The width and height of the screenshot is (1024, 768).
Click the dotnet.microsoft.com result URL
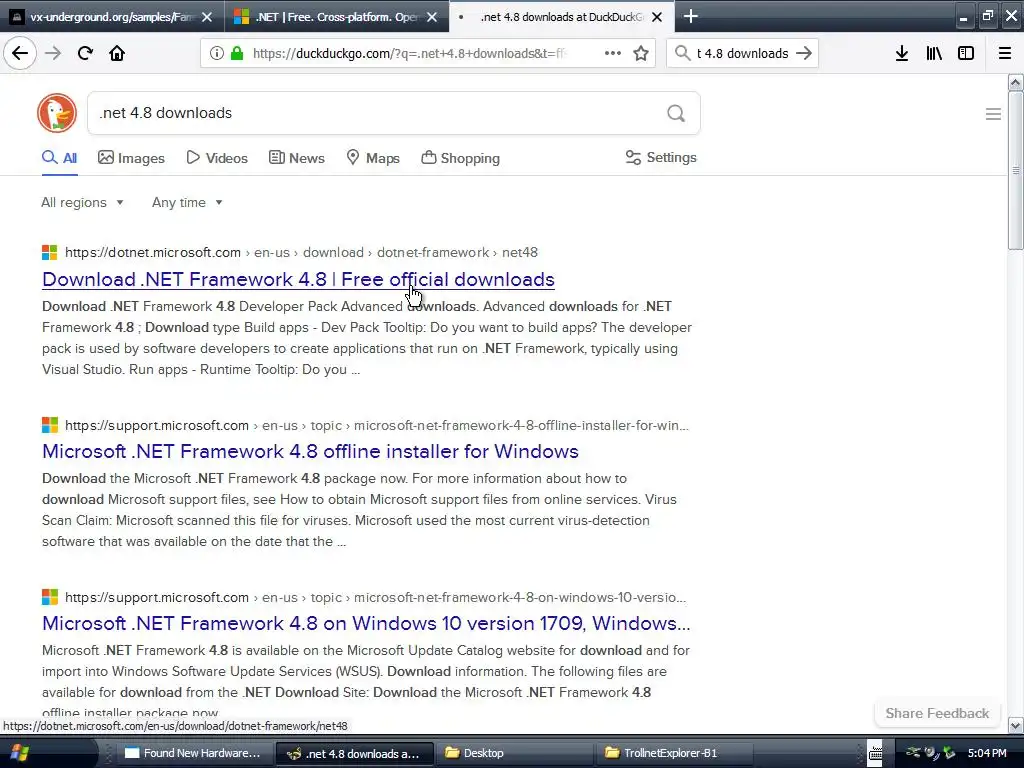point(302,252)
